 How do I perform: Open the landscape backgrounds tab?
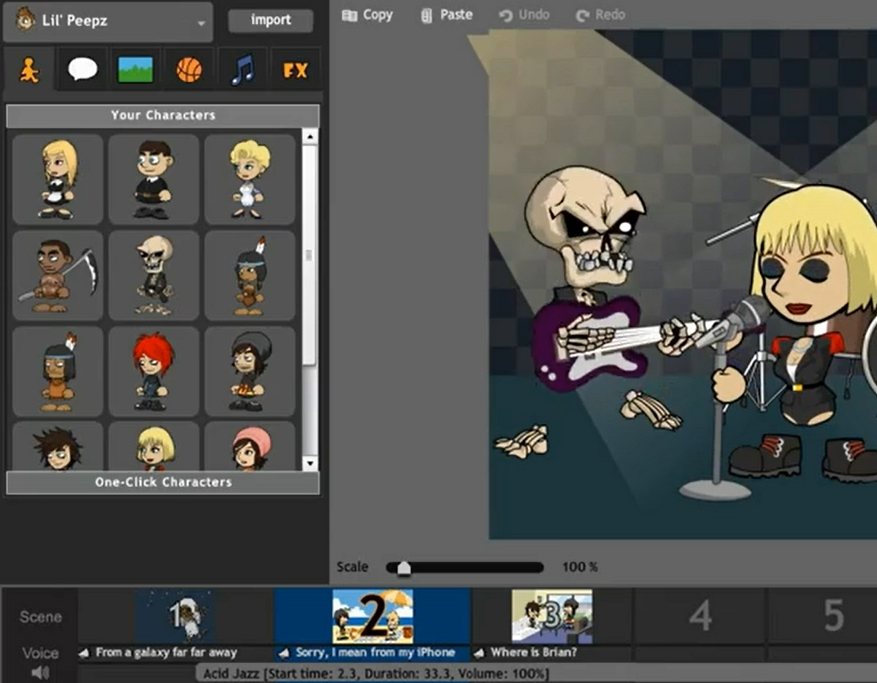(136, 70)
